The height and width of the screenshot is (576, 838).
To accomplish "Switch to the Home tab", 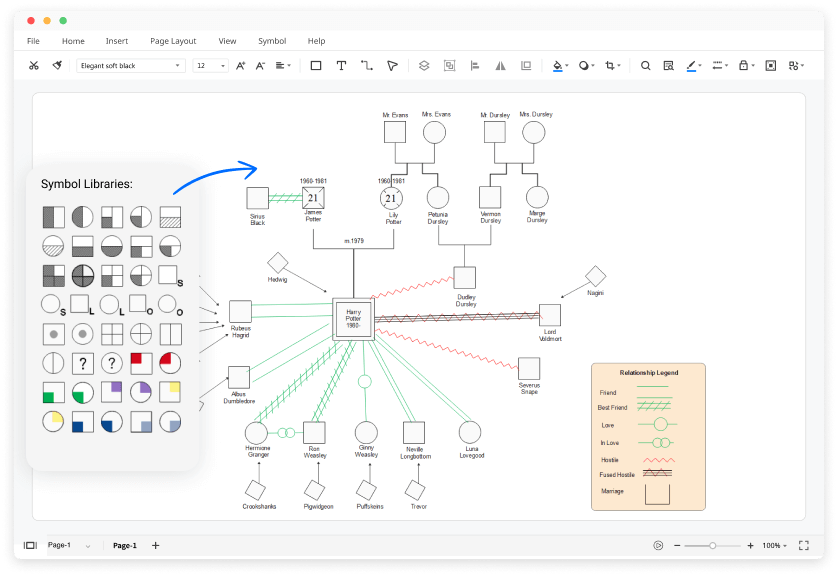I will click(73, 41).
